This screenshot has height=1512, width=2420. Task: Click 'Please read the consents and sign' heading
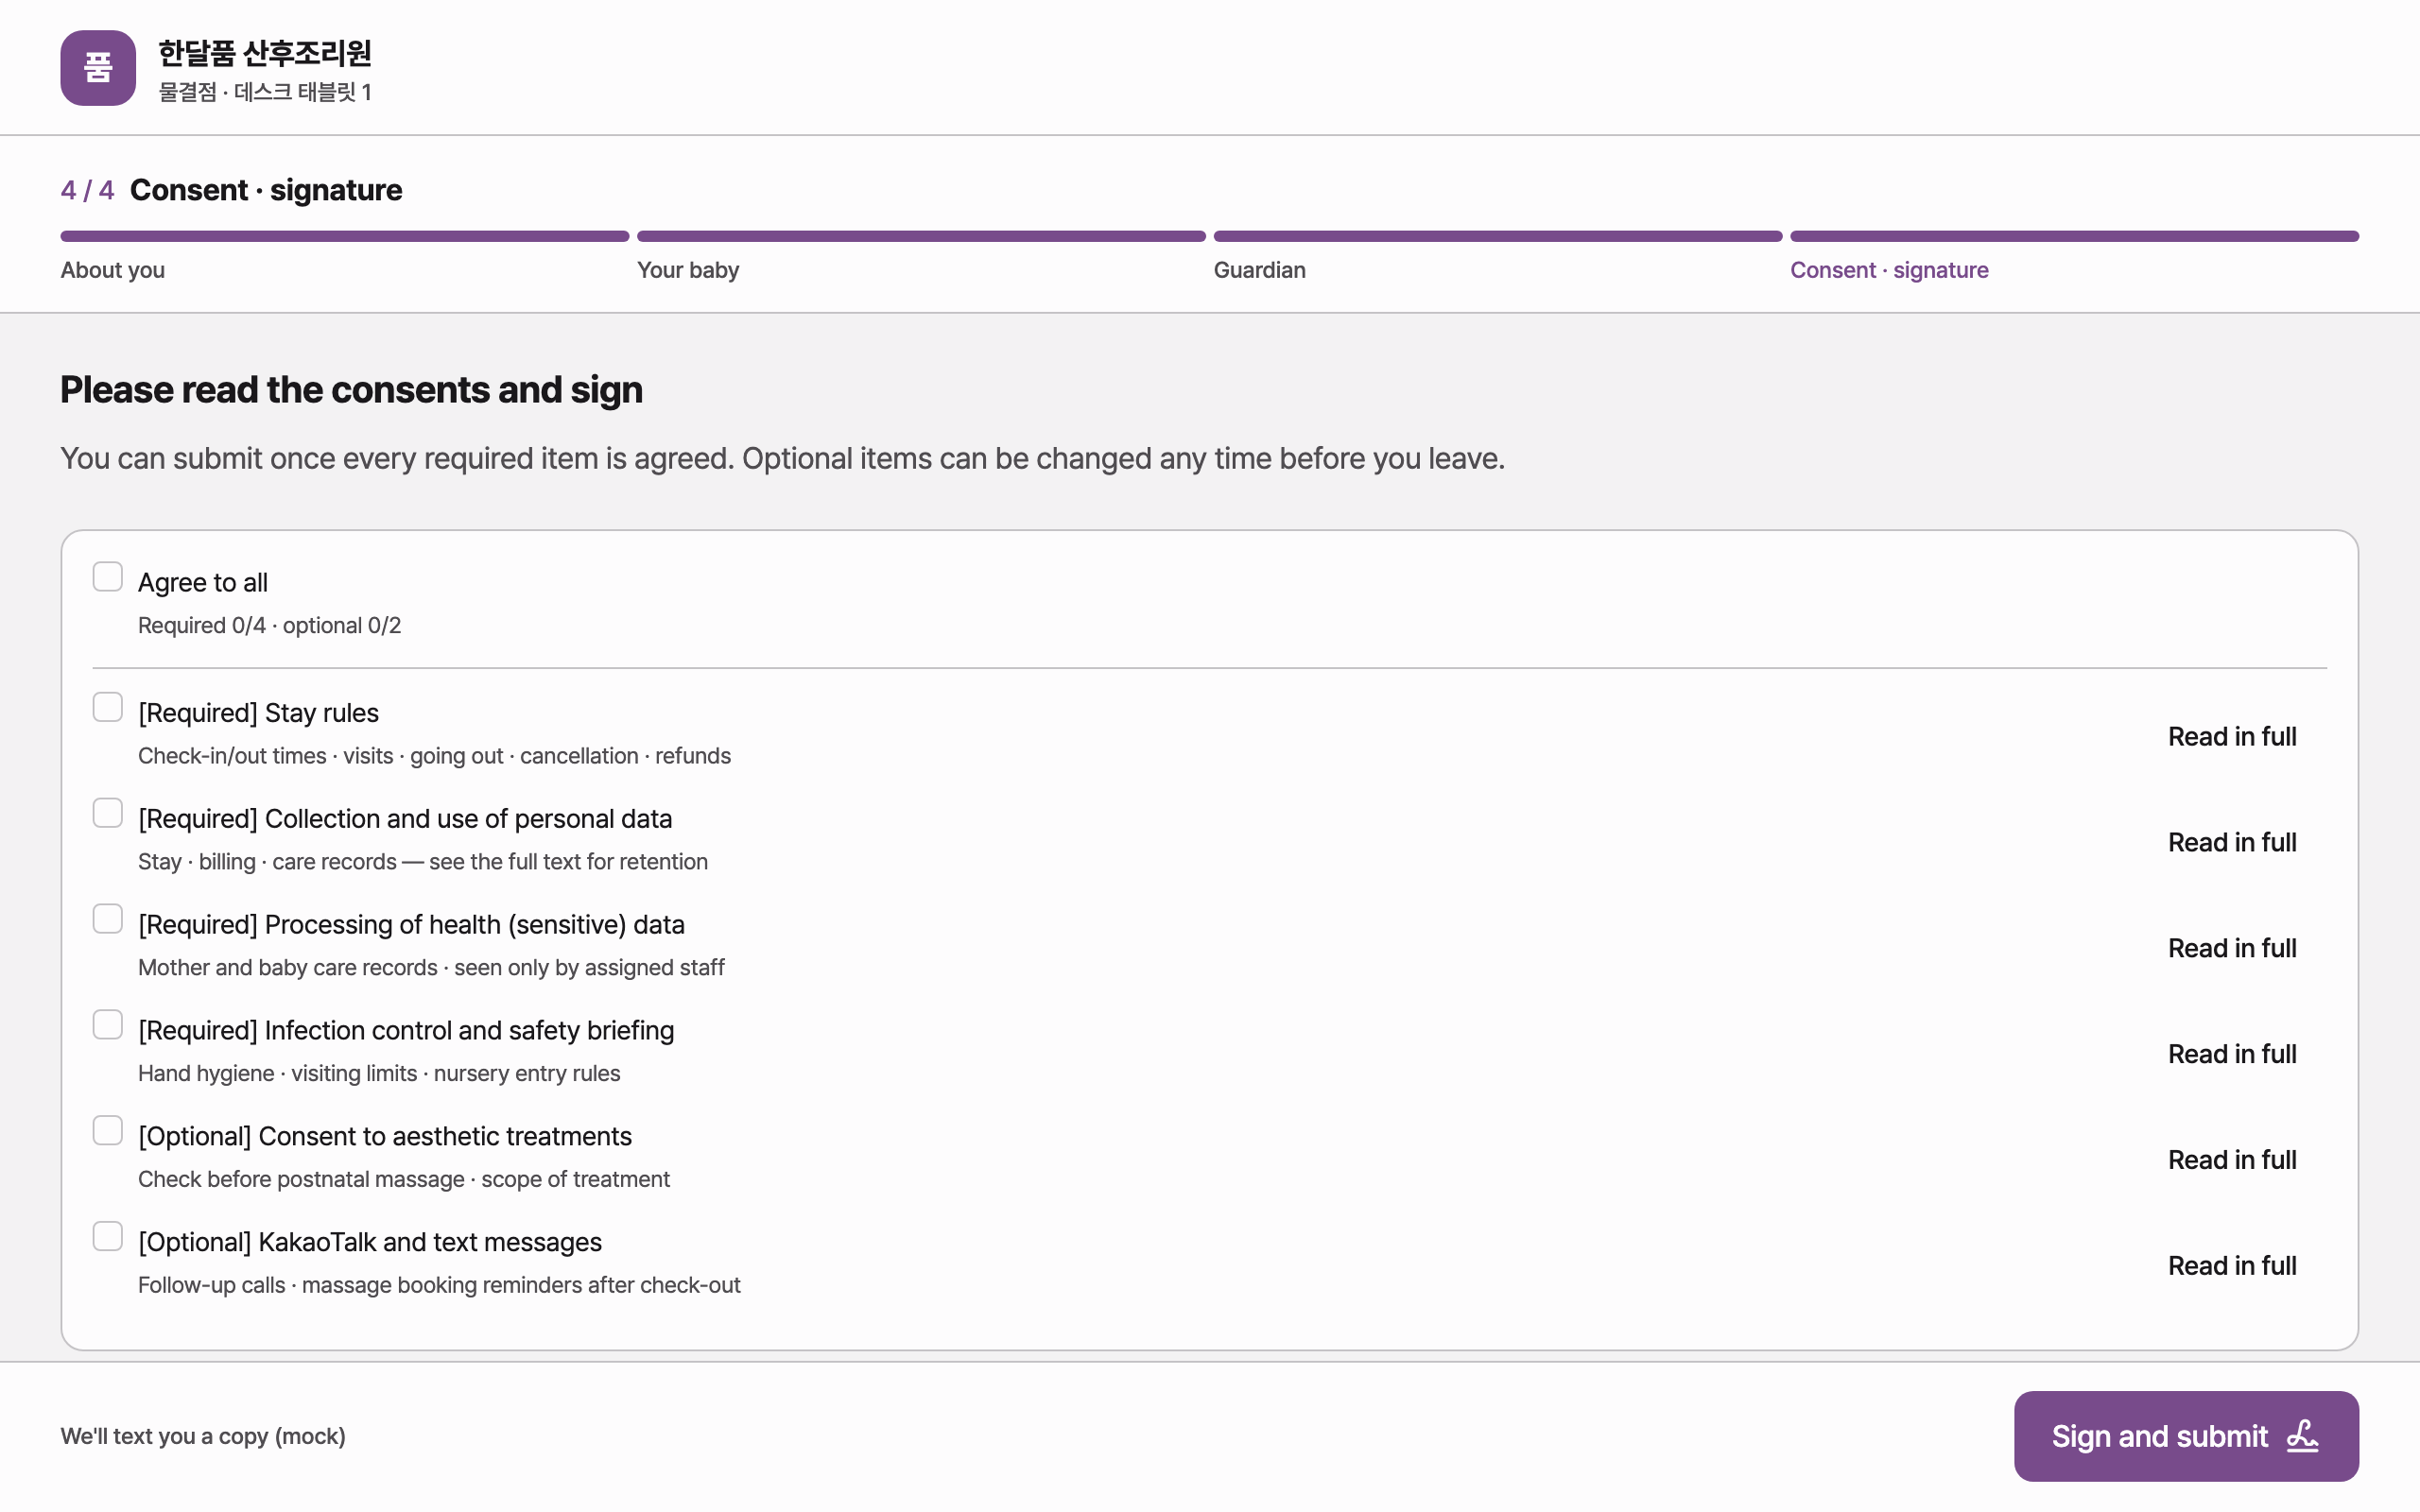351,390
